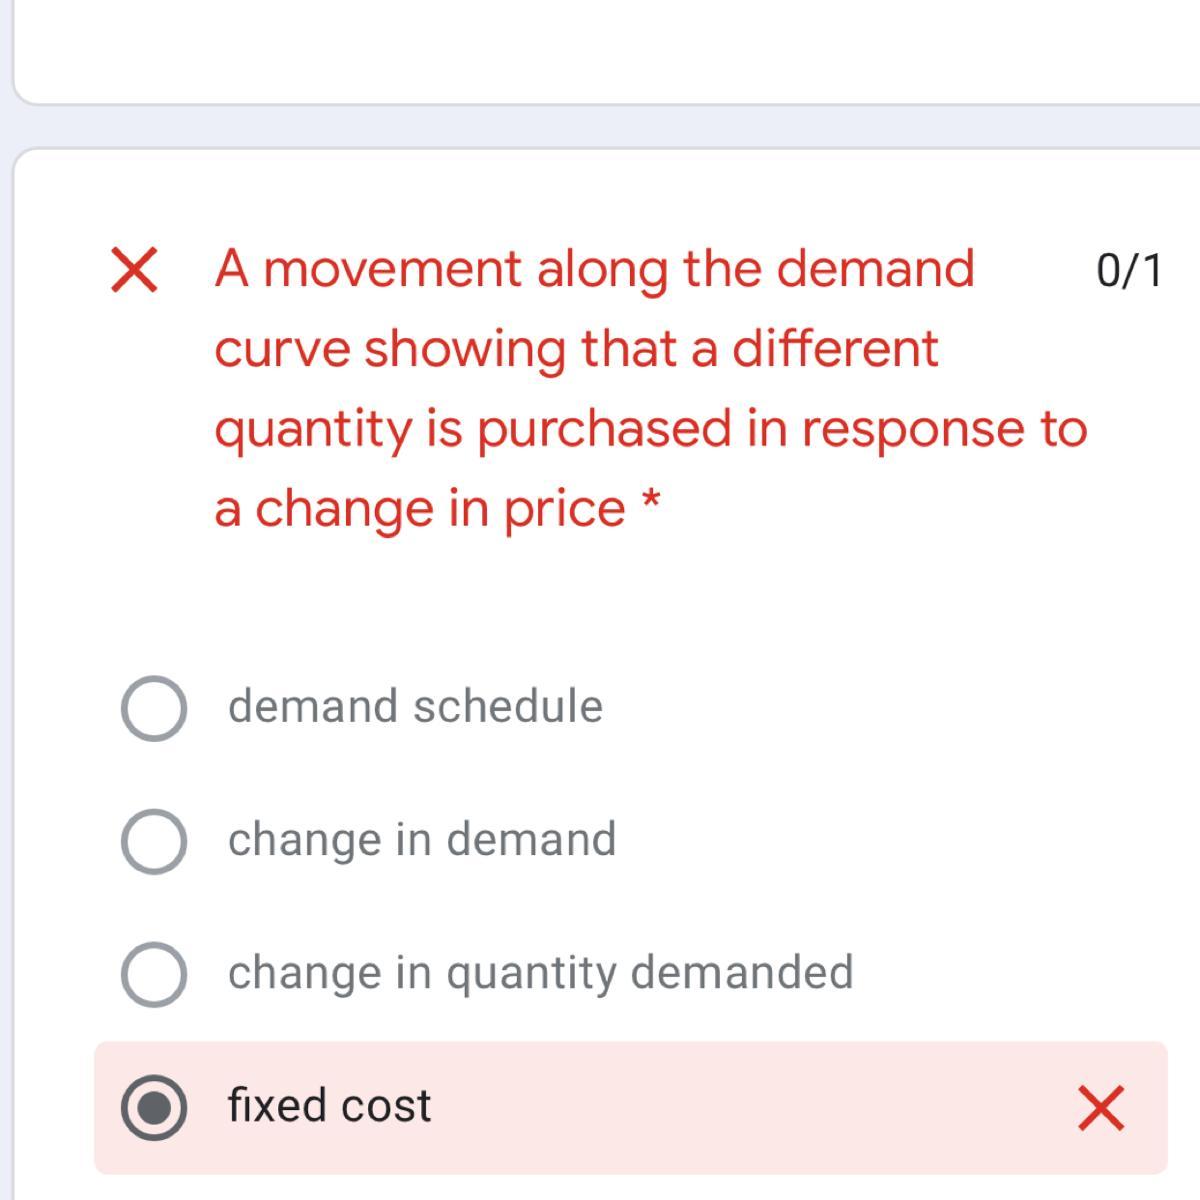Click the gray gap between the two cards
Screen dimensions: 1200x1200
point(600,126)
